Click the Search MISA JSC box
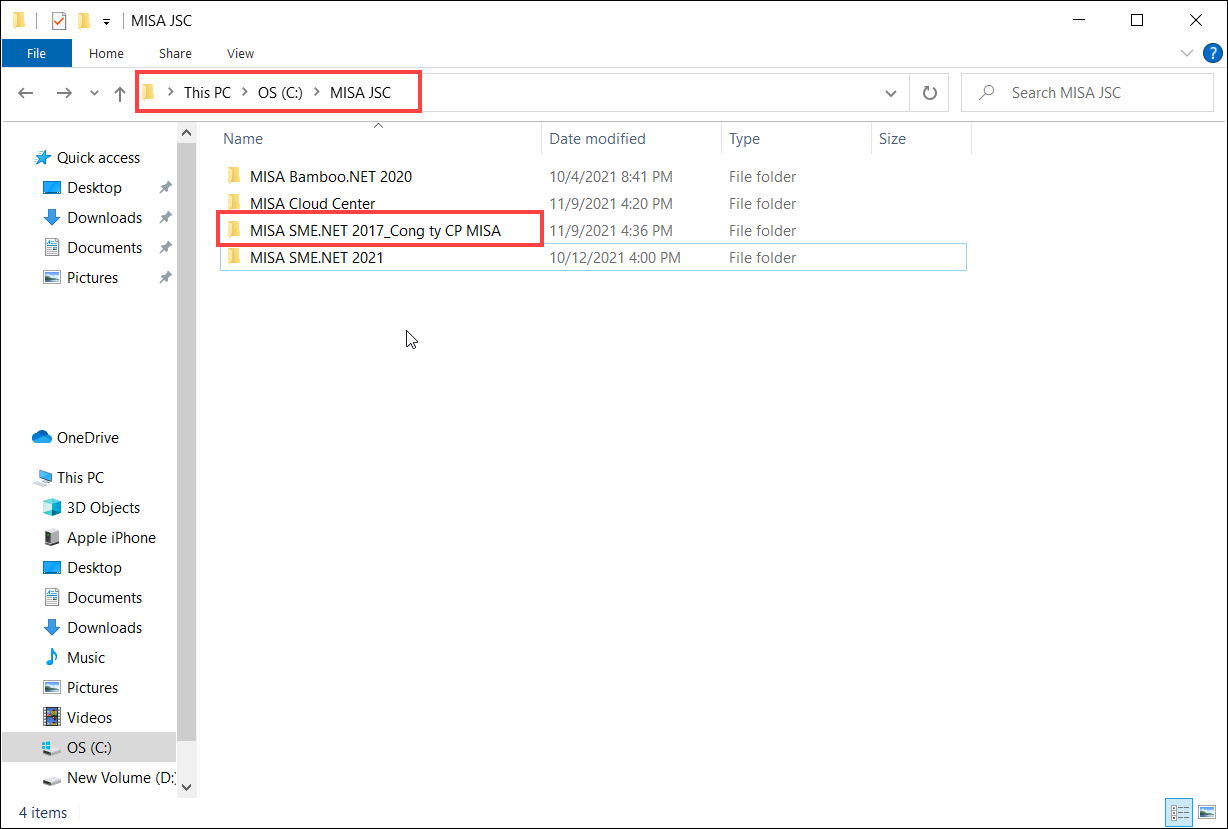 pyautogui.click(x=1087, y=92)
